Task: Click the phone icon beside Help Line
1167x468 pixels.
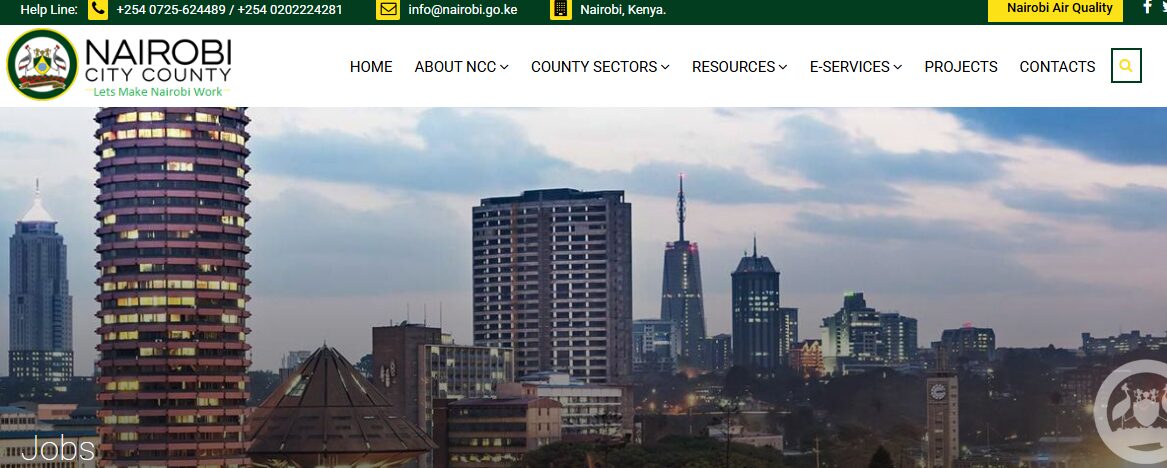Action: [x=97, y=10]
